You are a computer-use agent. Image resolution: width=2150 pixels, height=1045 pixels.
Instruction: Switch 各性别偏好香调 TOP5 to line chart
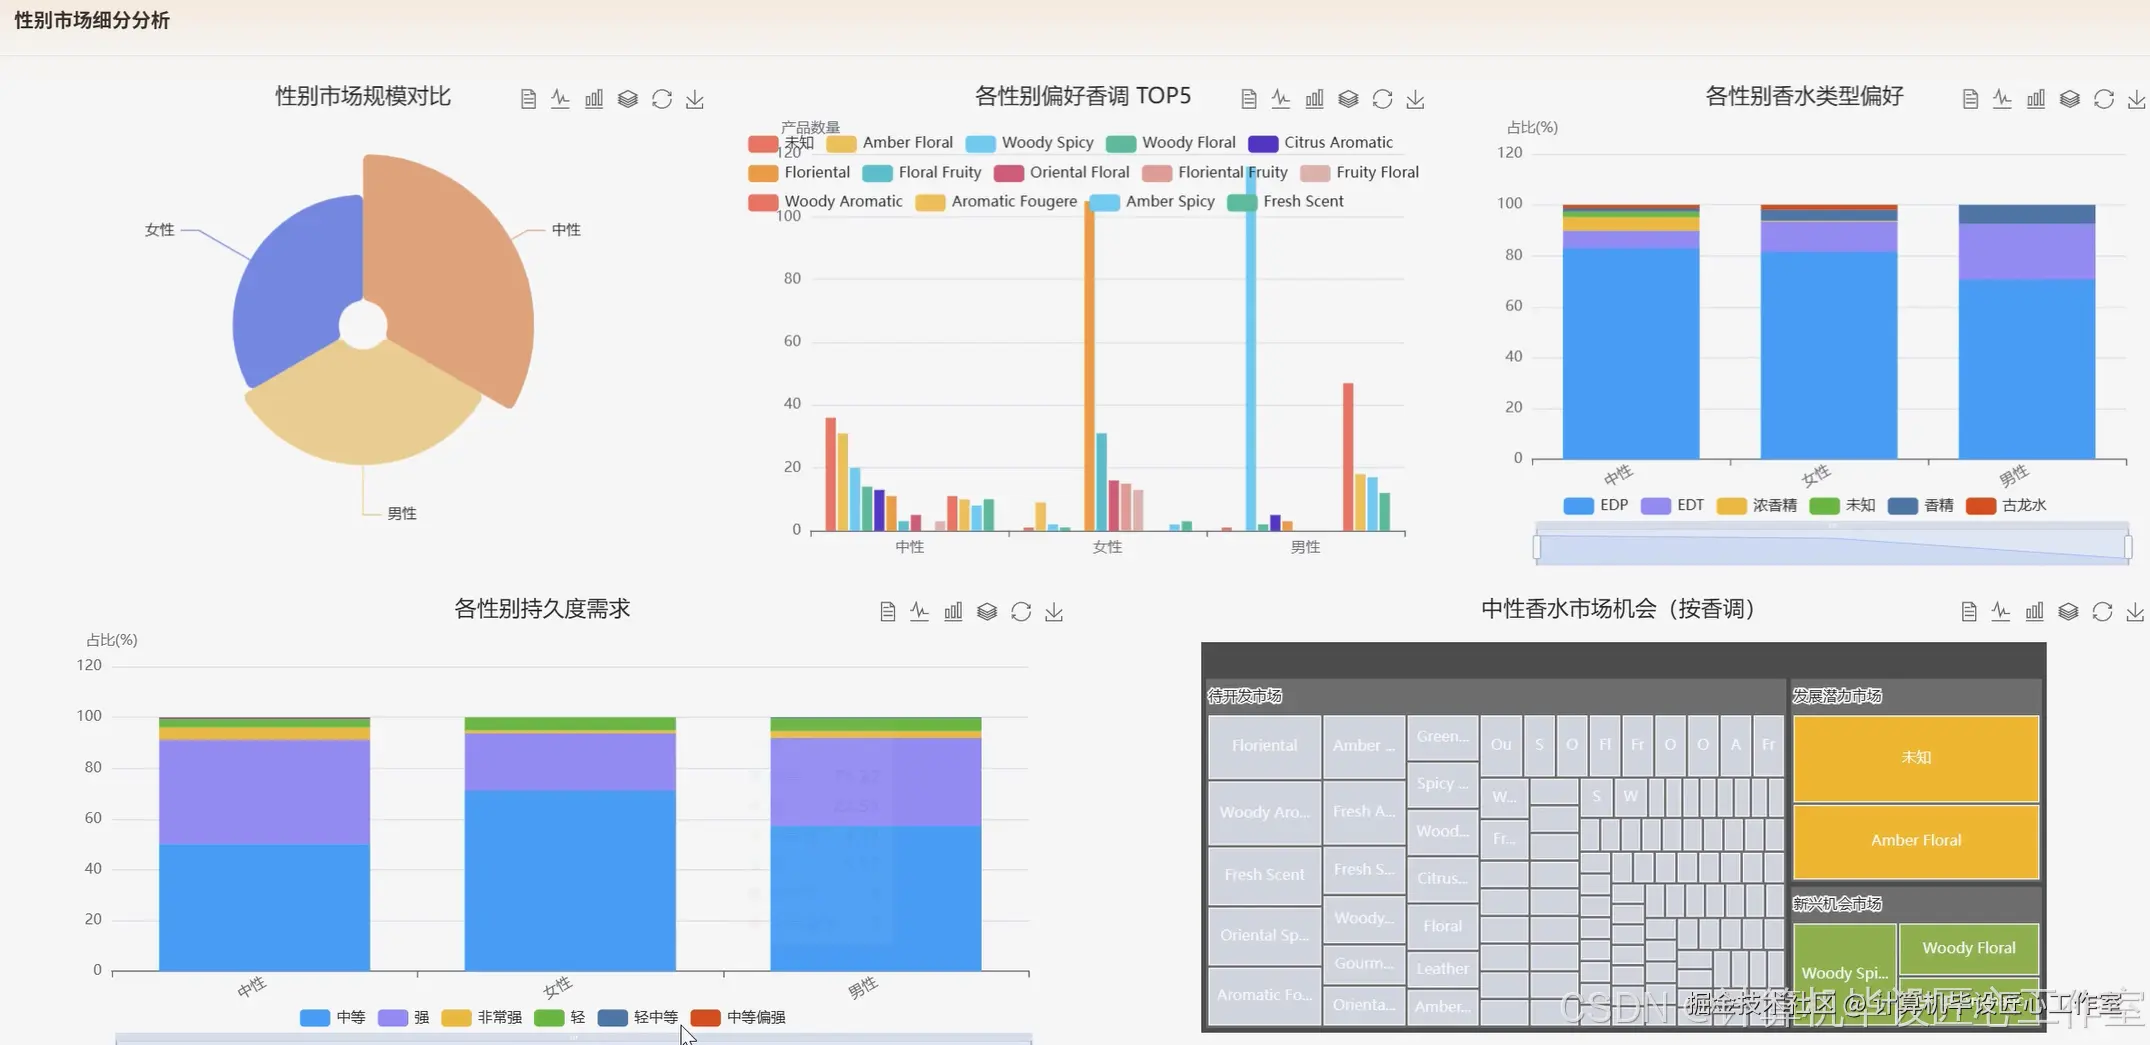pos(1281,99)
